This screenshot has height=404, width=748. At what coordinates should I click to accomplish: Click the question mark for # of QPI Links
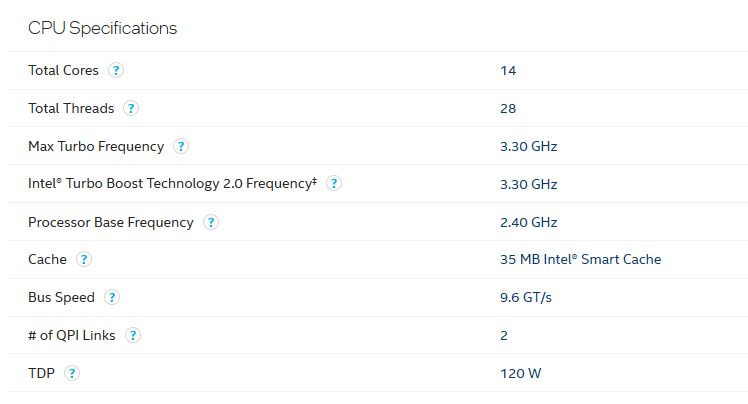click(x=133, y=335)
